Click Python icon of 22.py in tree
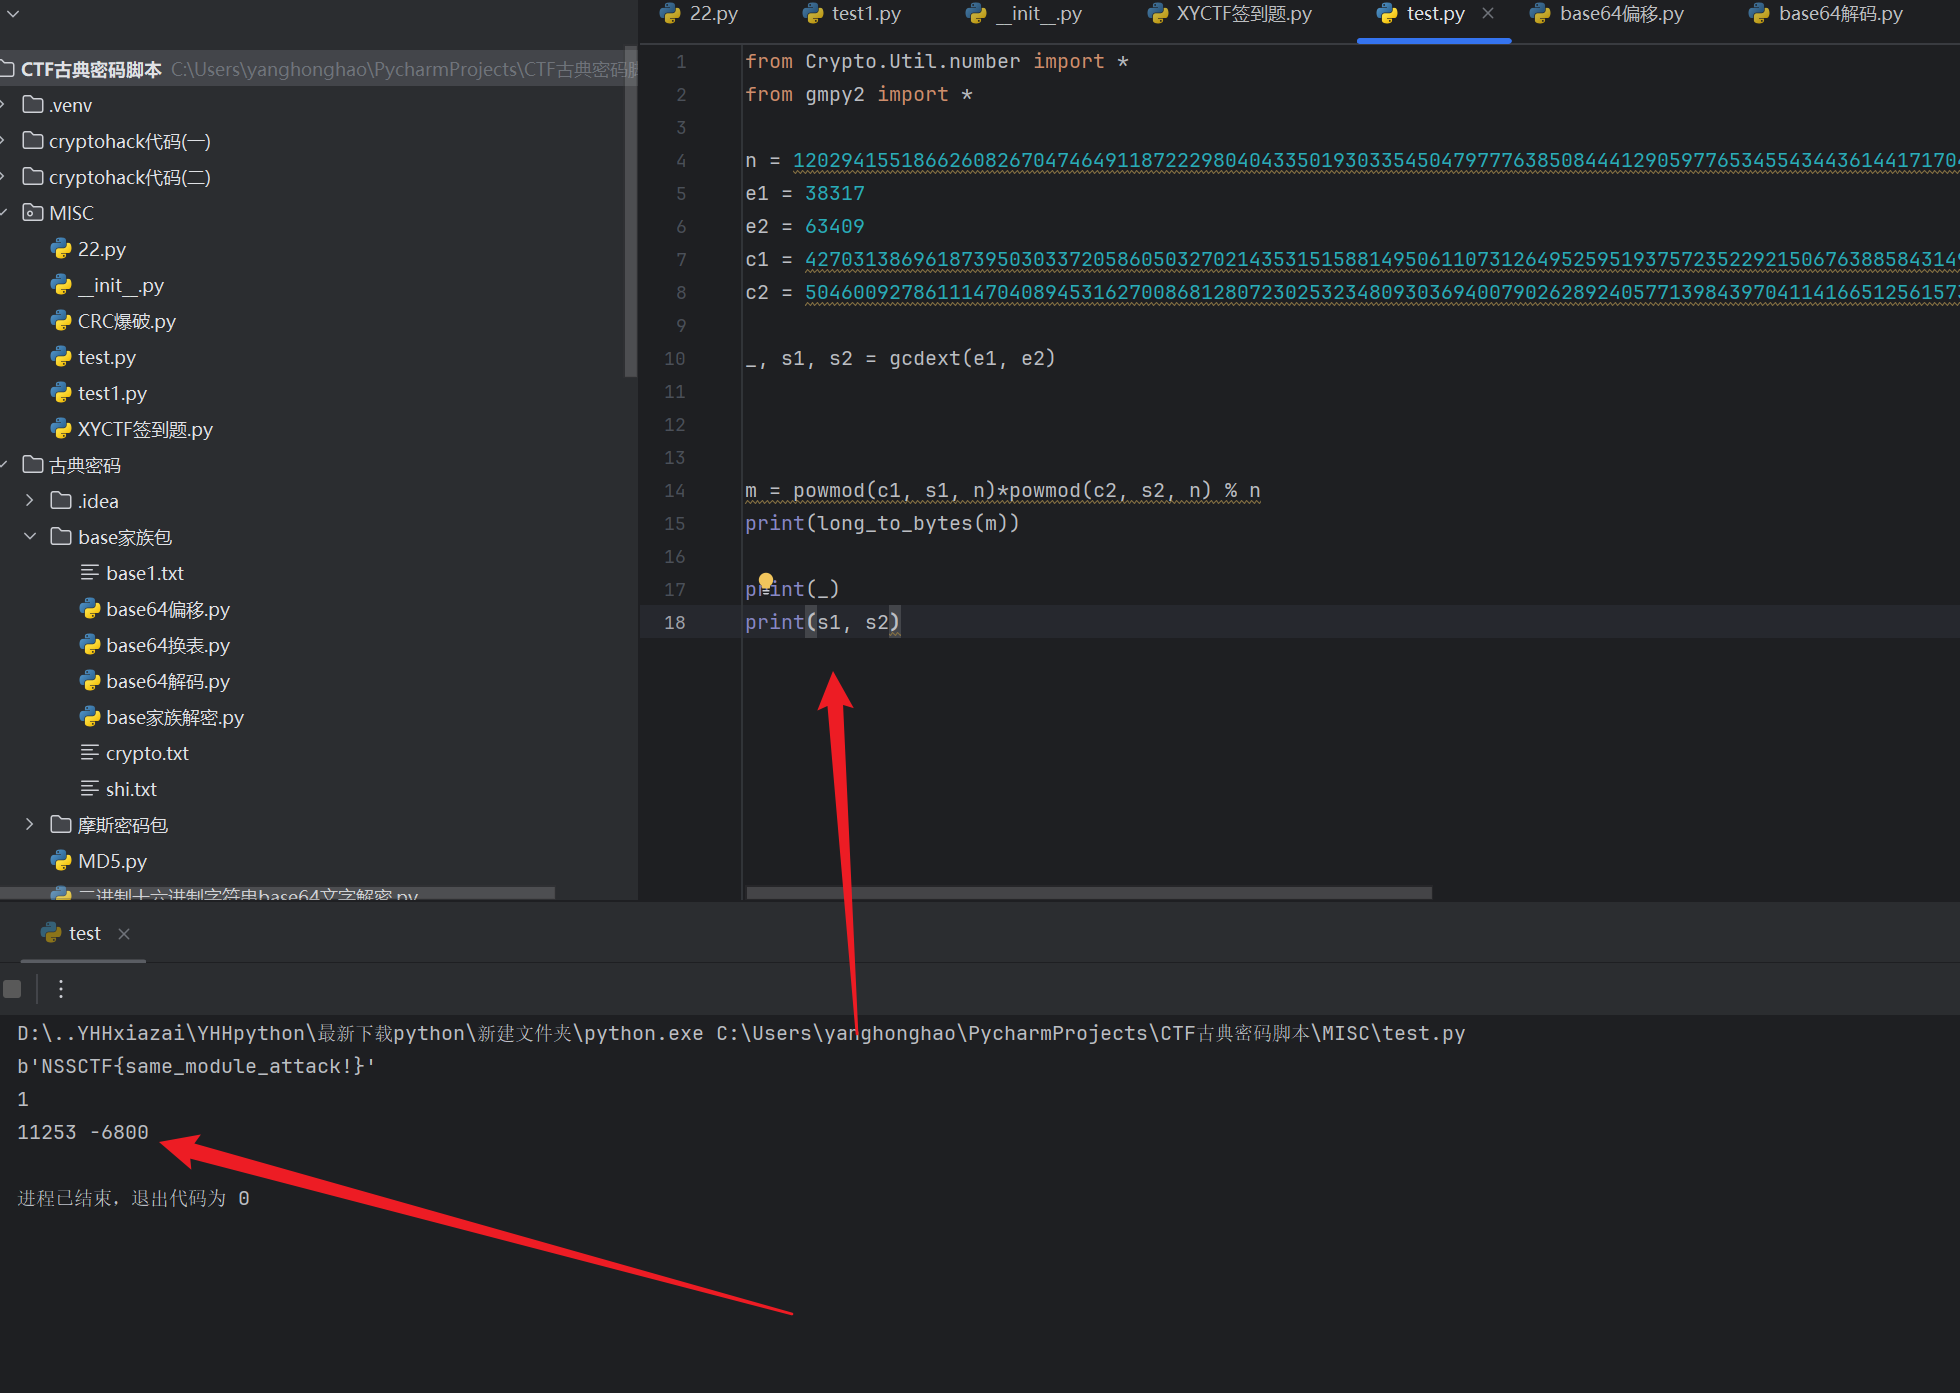The height and width of the screenshot is (1393, 1960). [61, 249]
